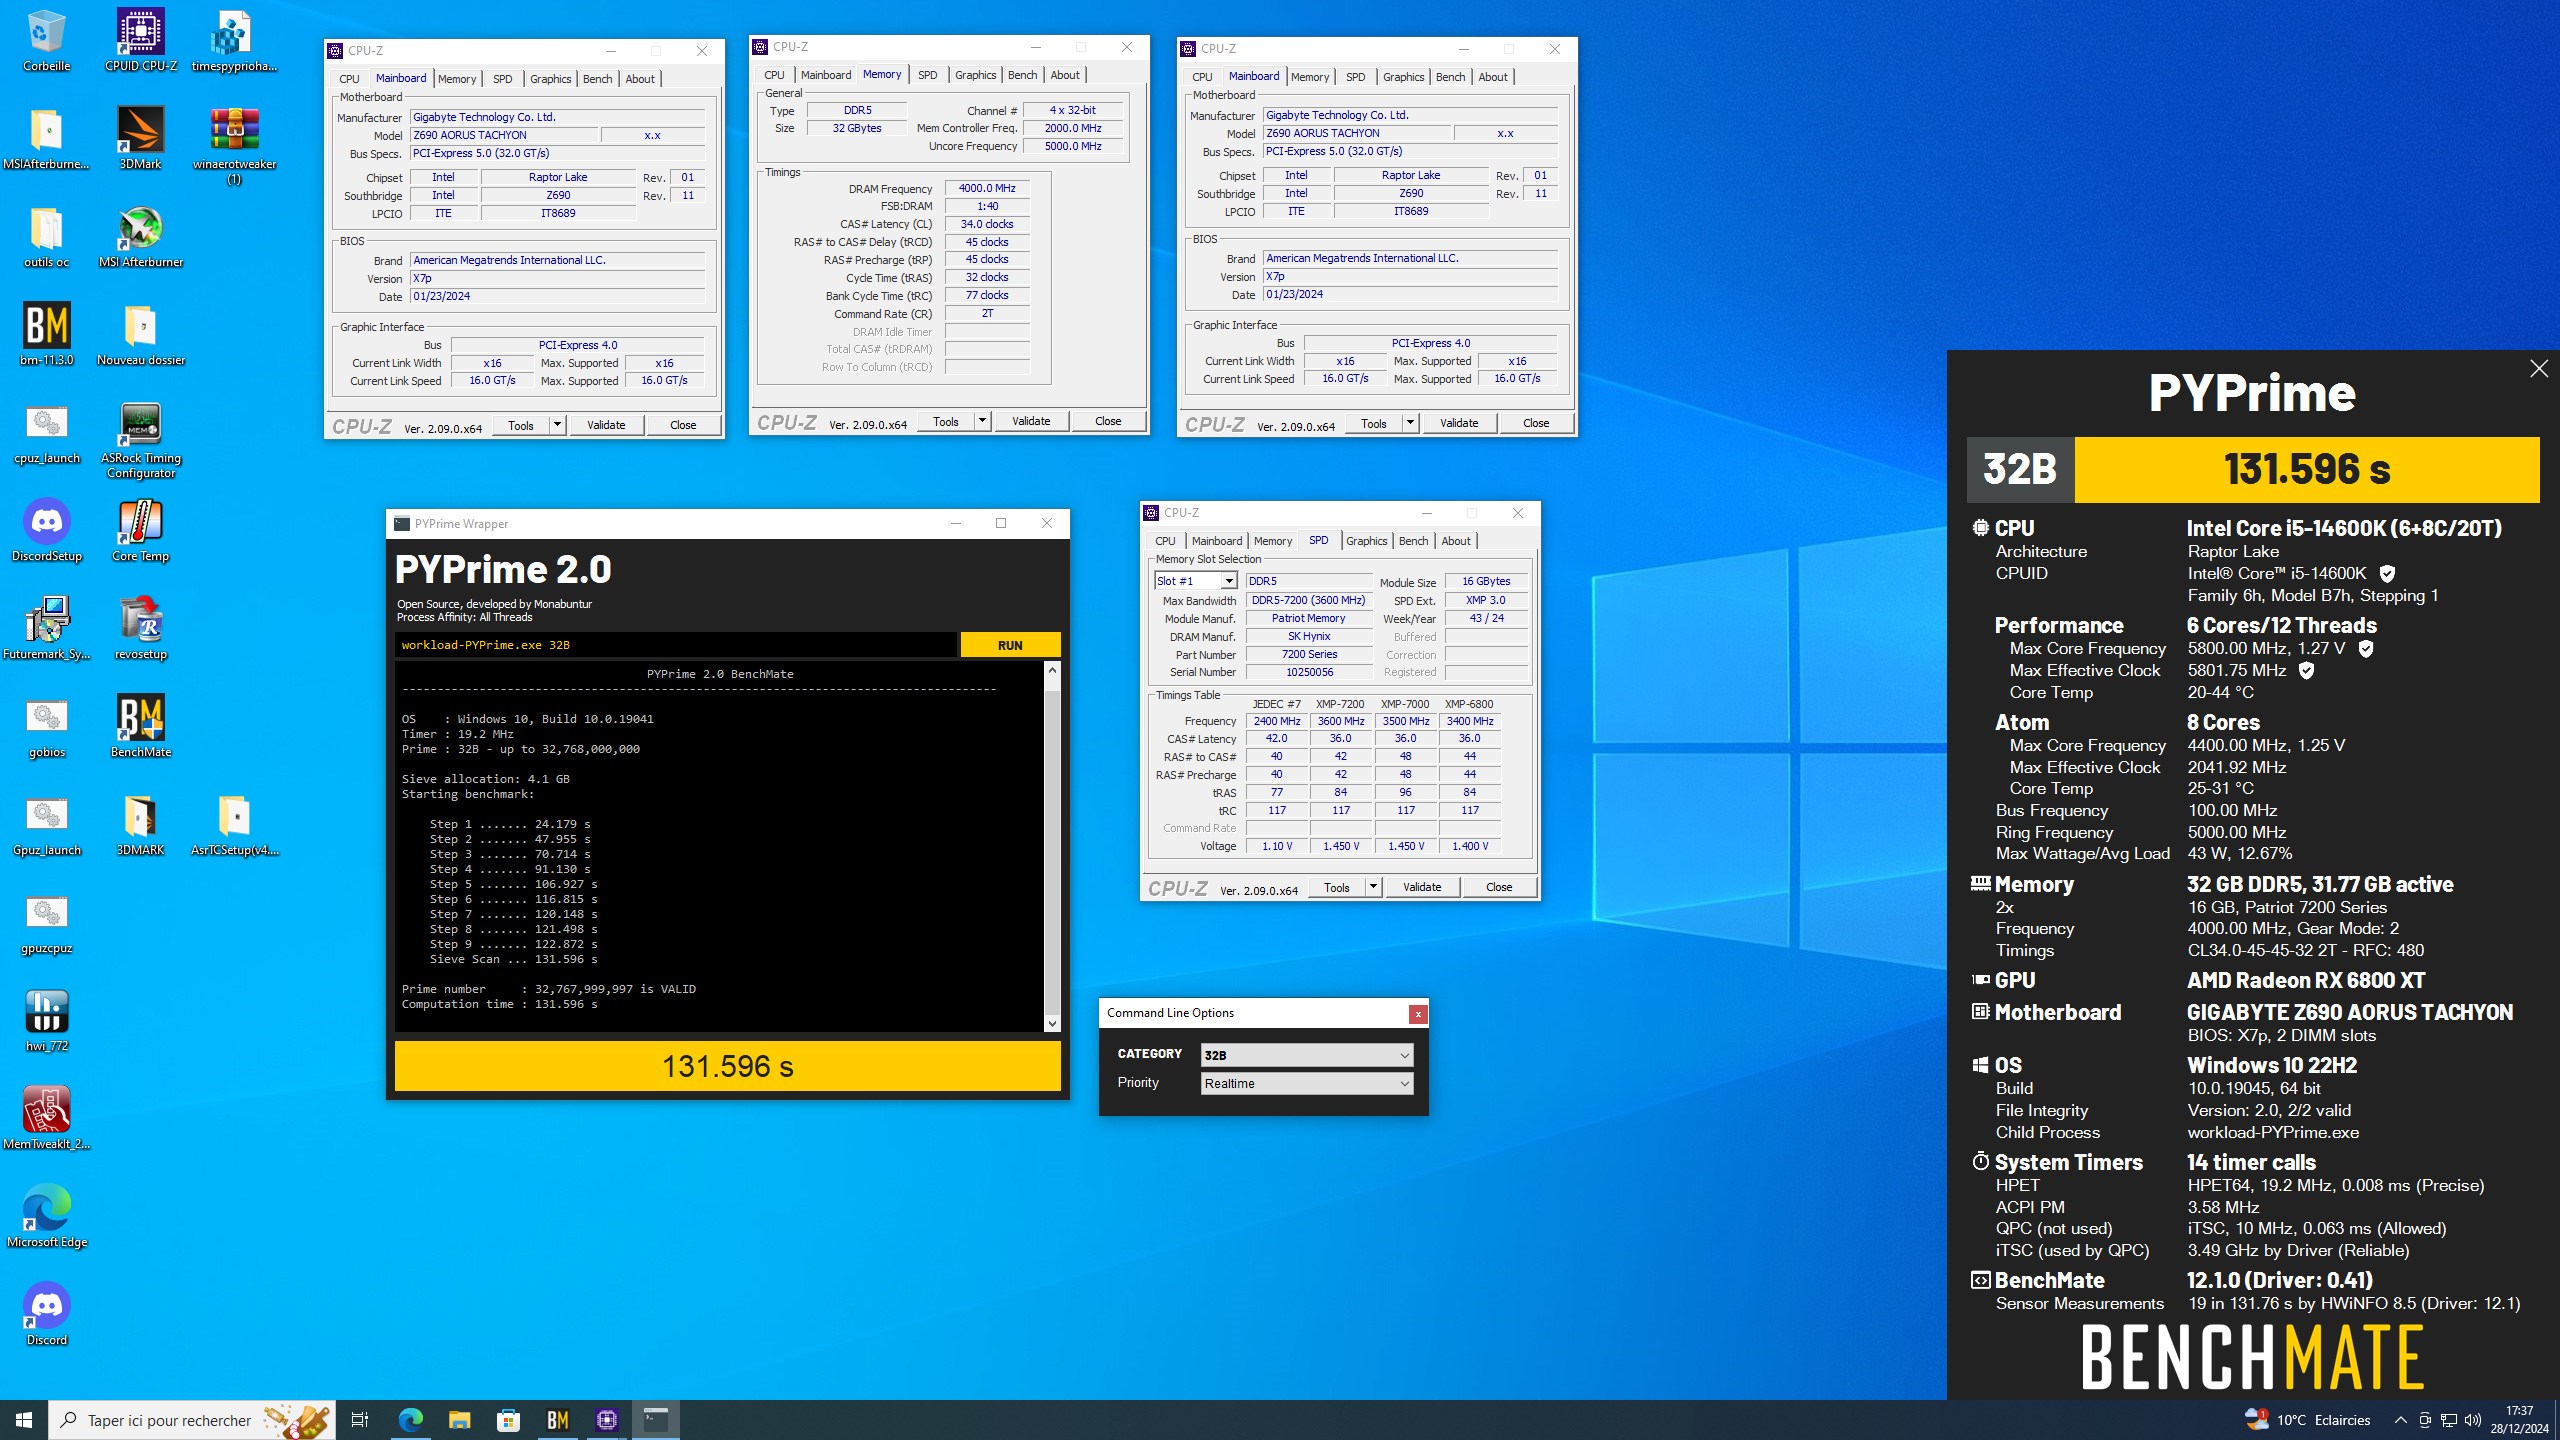Open Microsoft Store from the taskbar
Viewport: 2560px width, 1440px height.
pyautogui.click(x=508, y=1420)
